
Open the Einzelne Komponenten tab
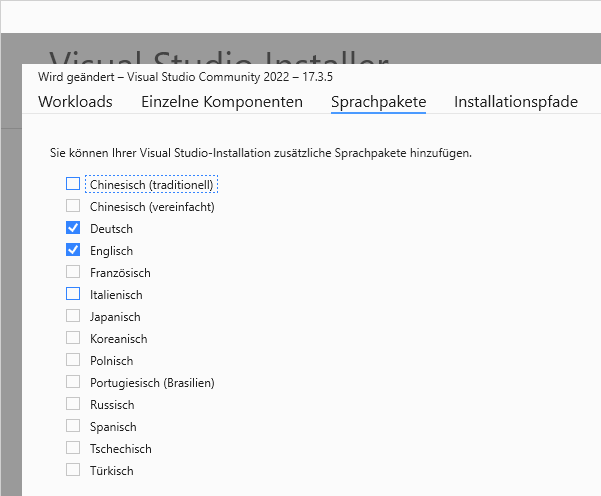[x=222, y=102]
